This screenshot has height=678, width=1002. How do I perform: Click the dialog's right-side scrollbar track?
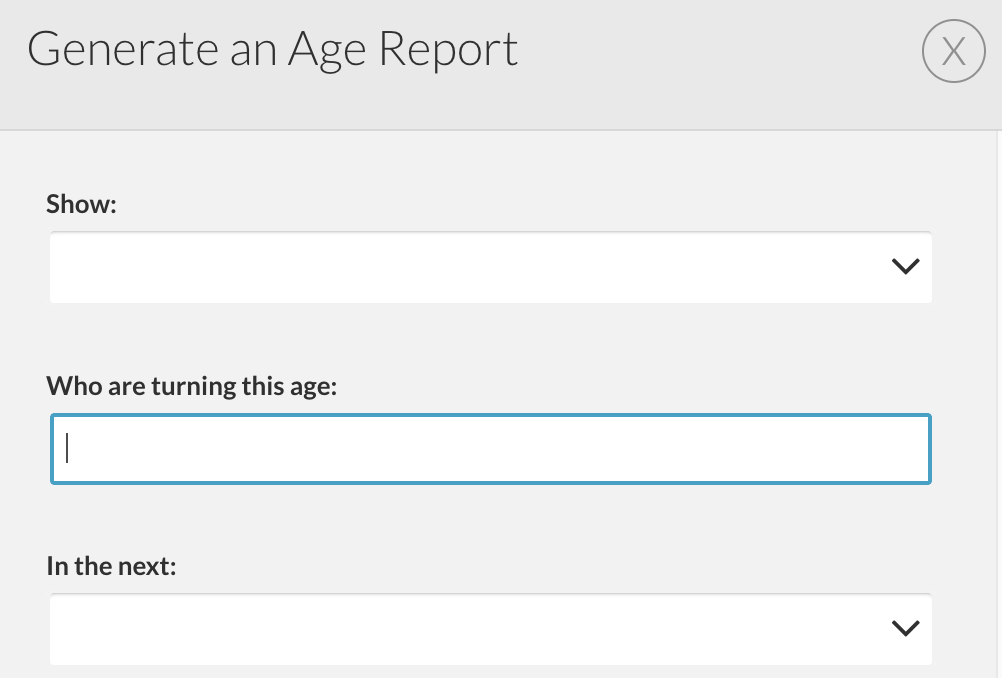pos(999,404)
